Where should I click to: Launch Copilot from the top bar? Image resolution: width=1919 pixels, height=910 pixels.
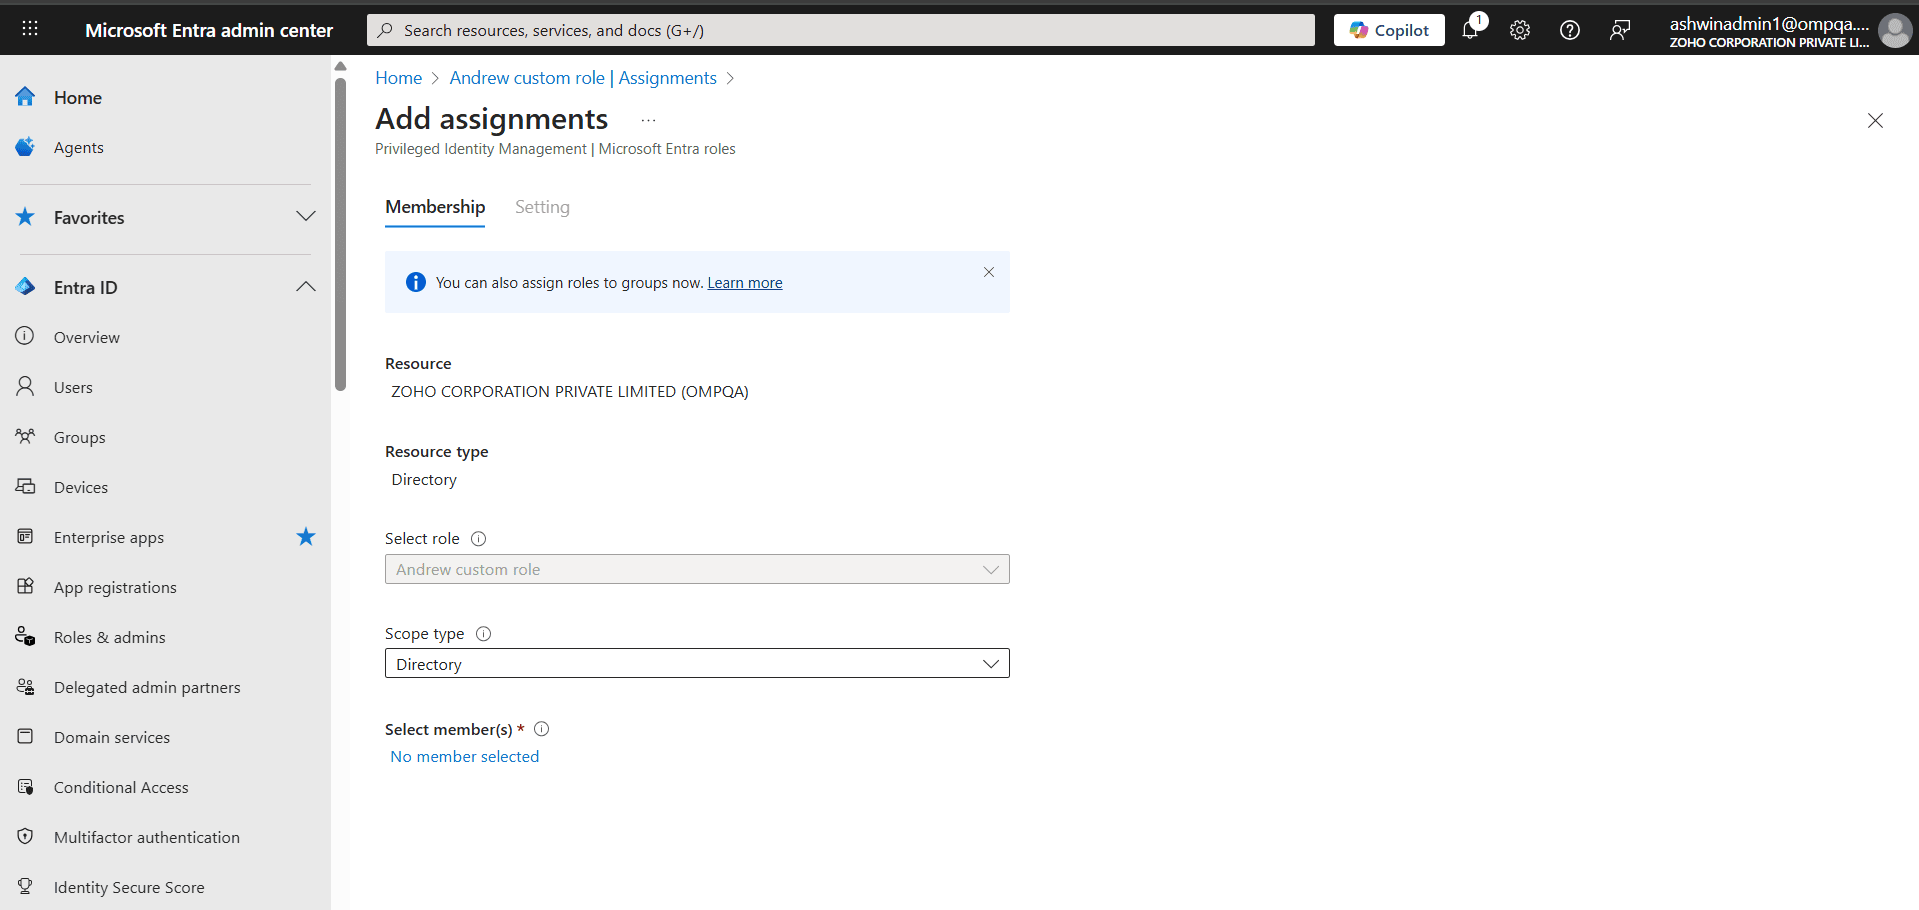click(x=1388, y=29)
